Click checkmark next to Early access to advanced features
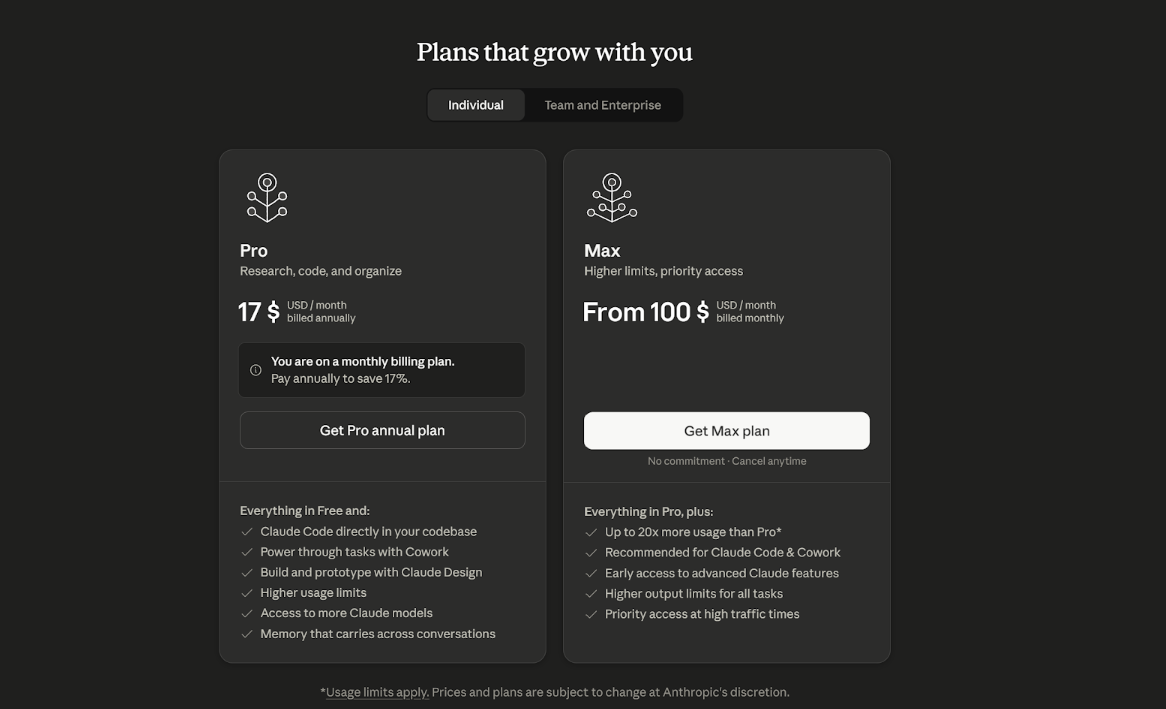The image size is (1166, 709). point(591,574)
